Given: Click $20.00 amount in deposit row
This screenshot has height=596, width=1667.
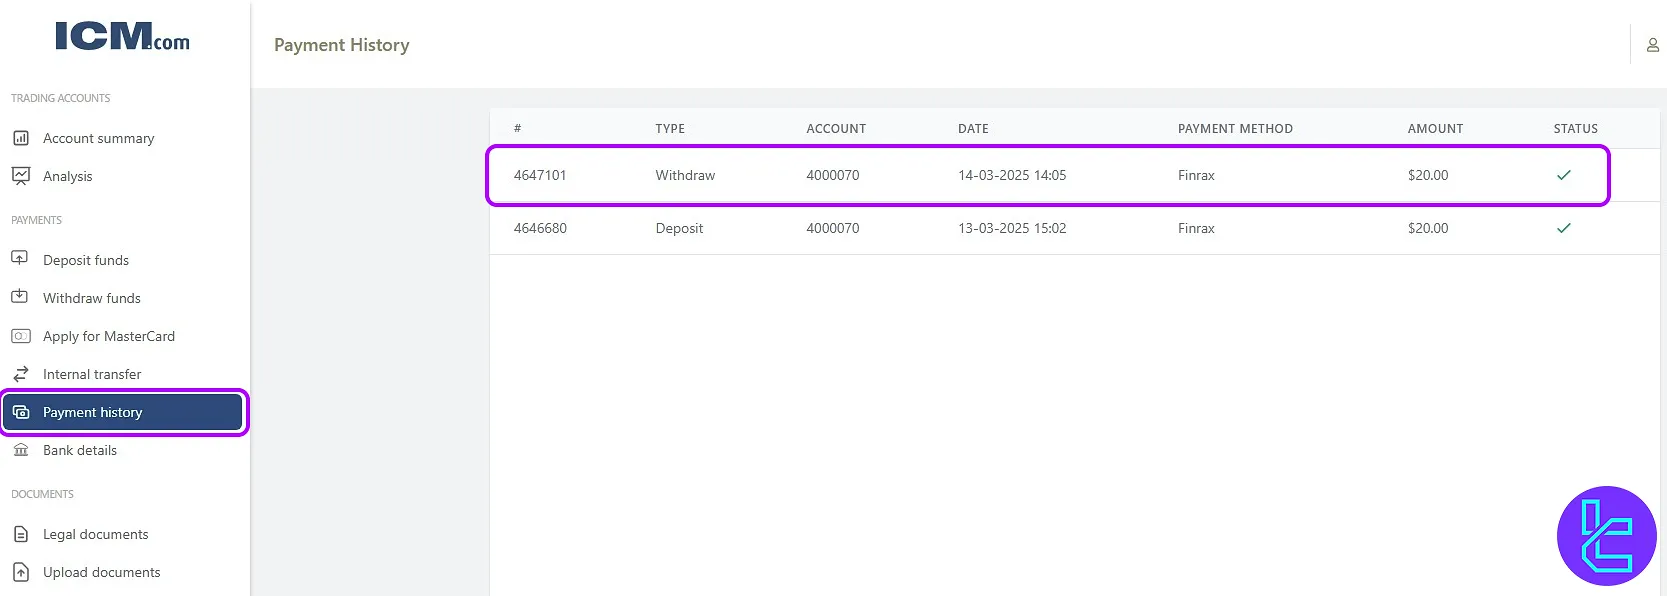Looking at the screenshot, I should coord(1428,228).
